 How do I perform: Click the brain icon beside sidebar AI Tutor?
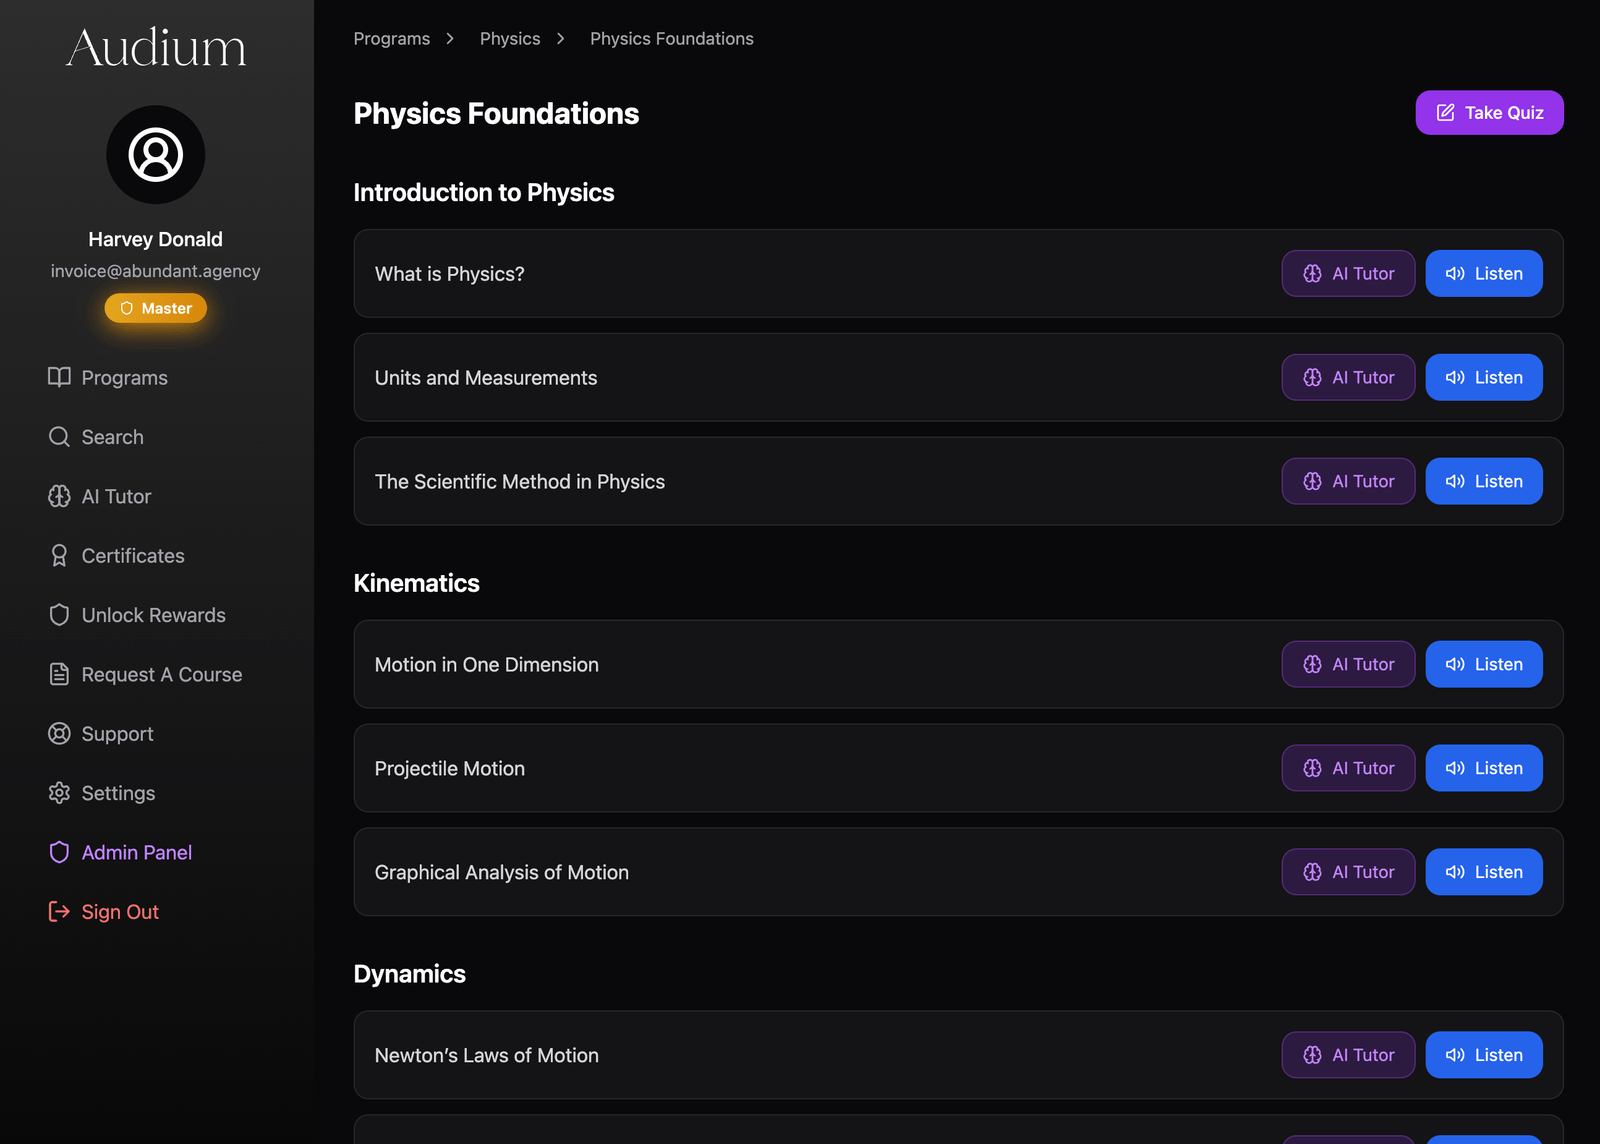pyautogui.click(x=59, y=496)
